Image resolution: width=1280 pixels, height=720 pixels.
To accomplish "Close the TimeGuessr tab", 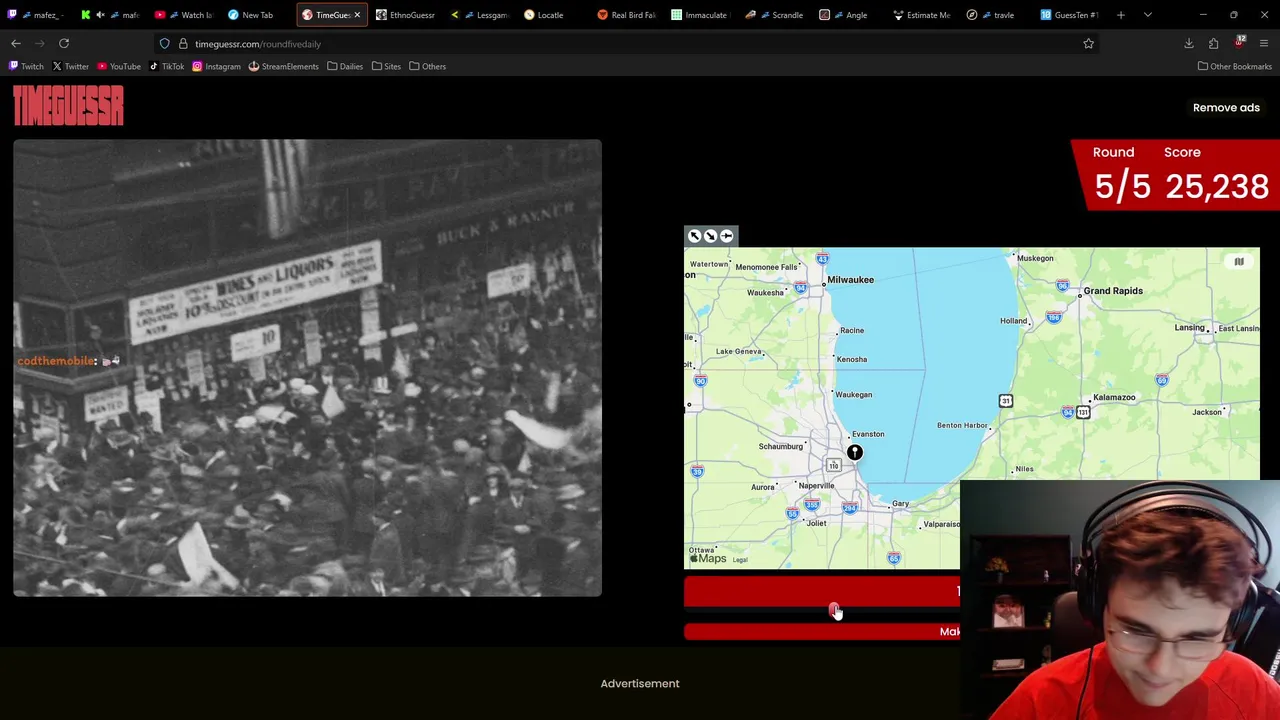I will coord(357,15).
